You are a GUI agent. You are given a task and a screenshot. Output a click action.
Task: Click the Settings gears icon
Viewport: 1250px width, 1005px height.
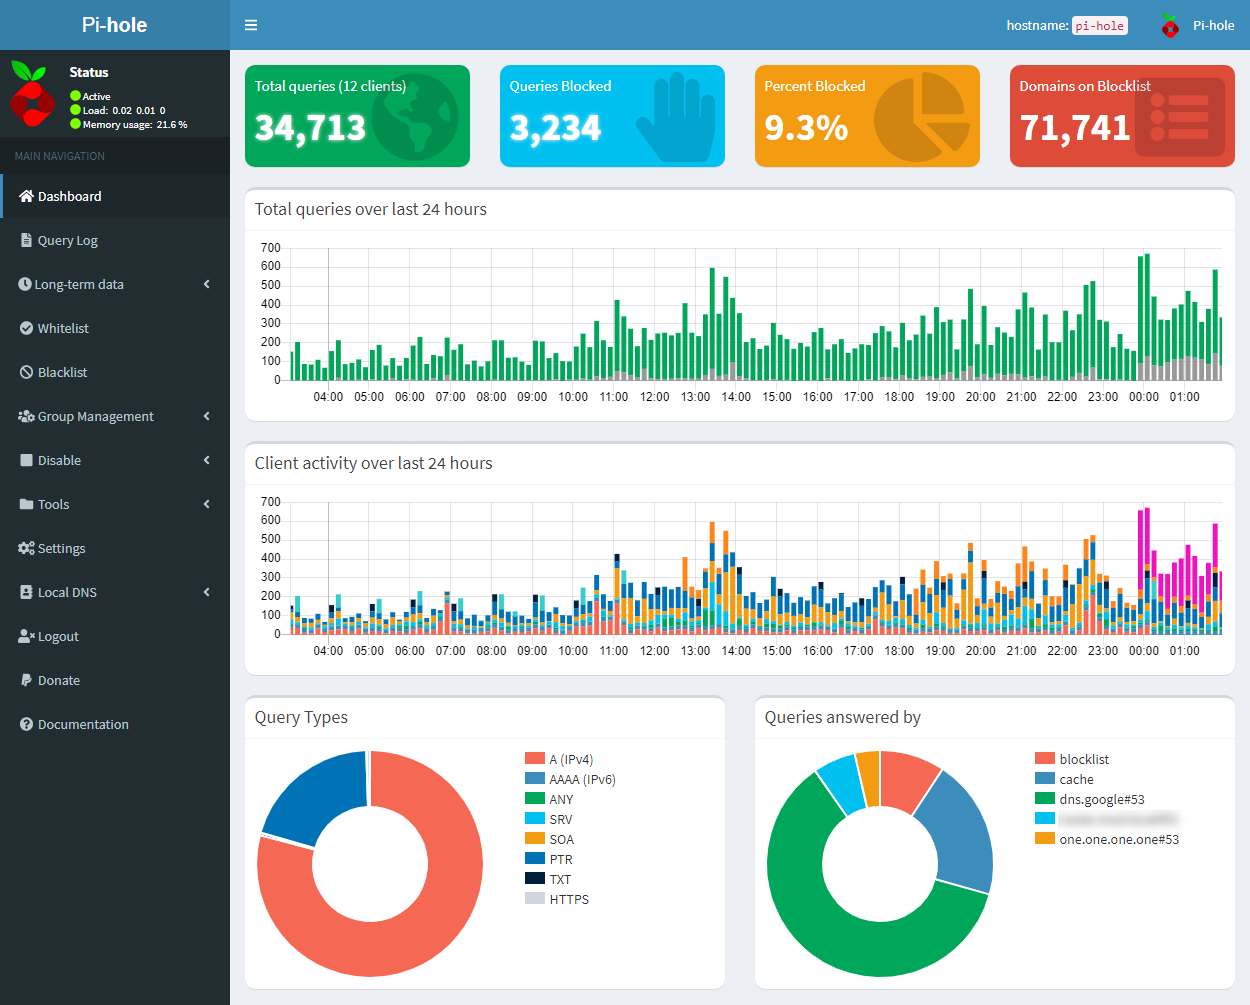[26, 548]
